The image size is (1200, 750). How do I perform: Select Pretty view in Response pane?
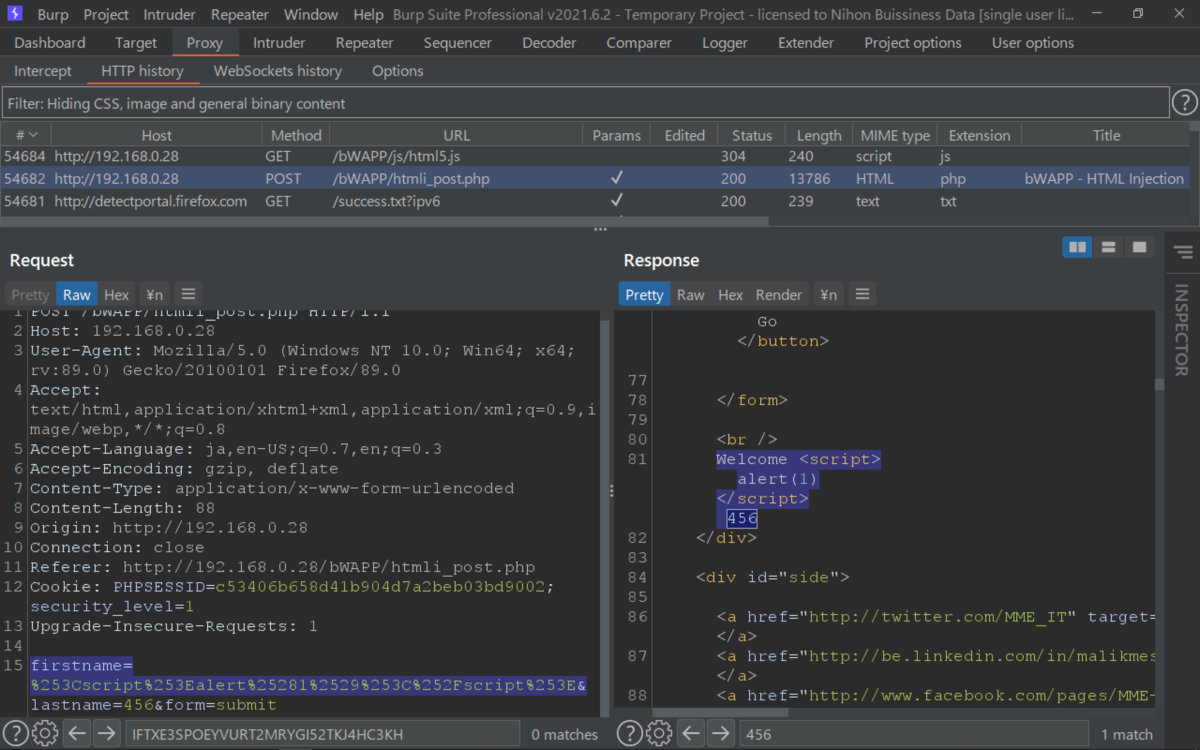(644, 294)
